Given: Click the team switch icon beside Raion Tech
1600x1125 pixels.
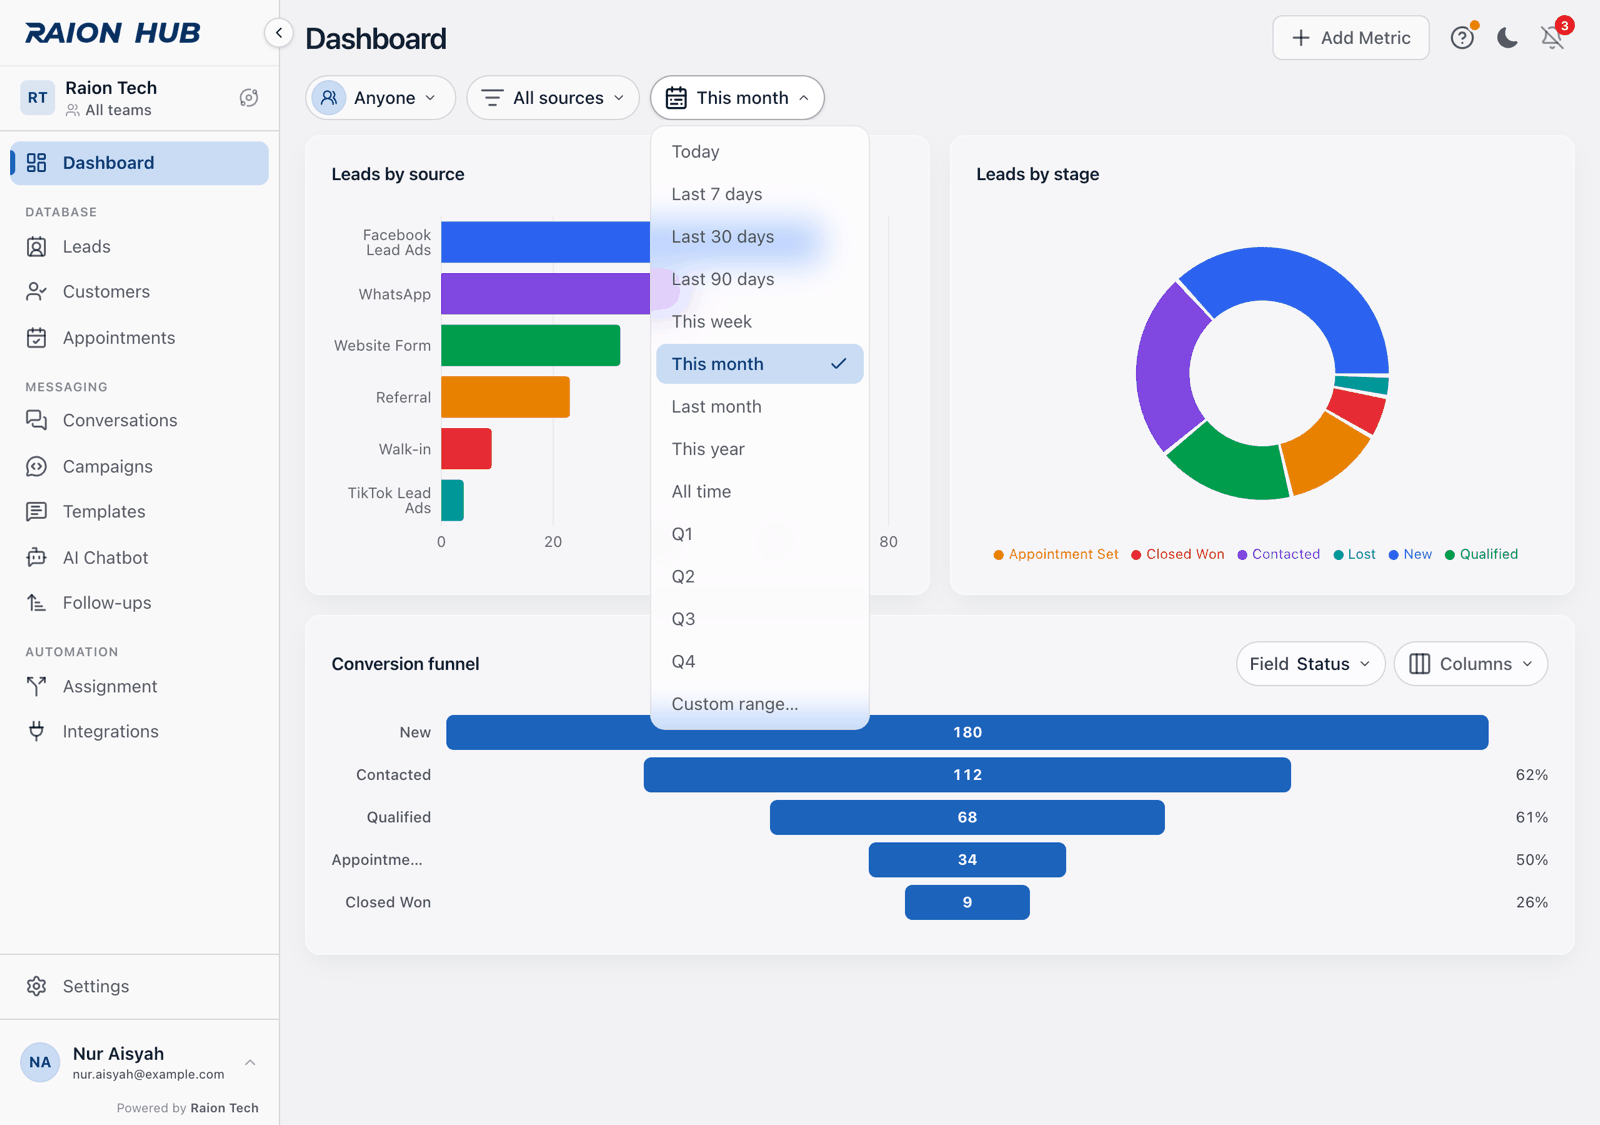Looking at the screenshot, I should [x=249, y=98].
